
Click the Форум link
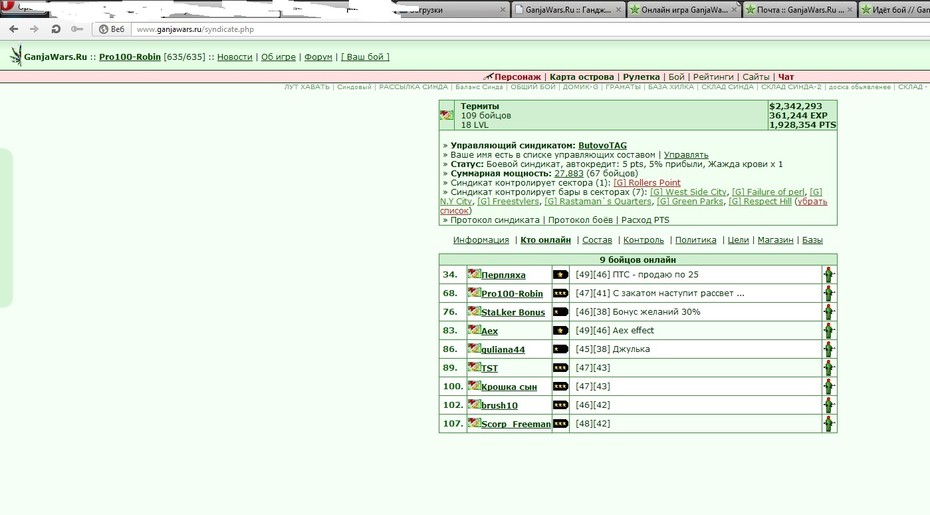coord(318,57)
